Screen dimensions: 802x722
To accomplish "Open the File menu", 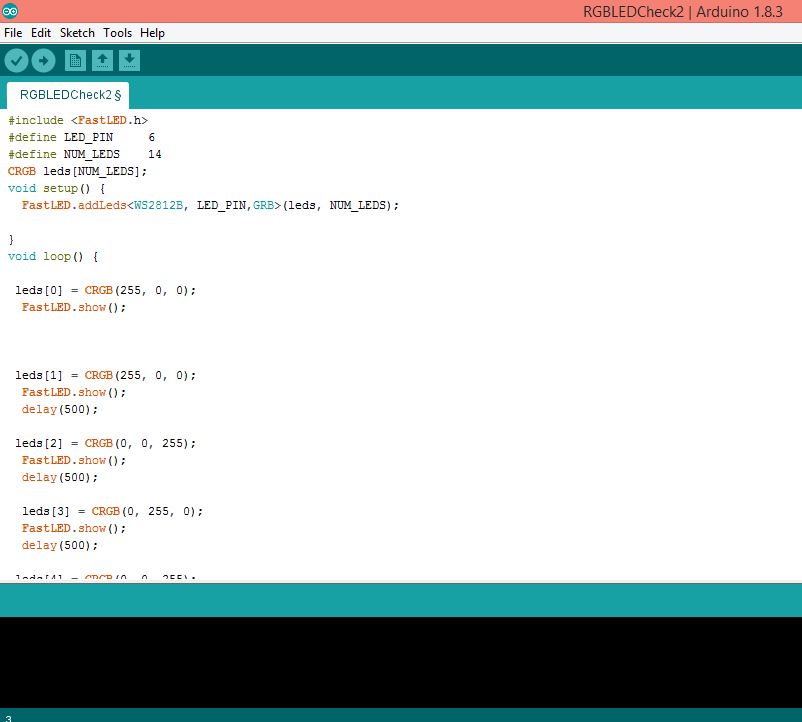I will click(x=13, y=33).
